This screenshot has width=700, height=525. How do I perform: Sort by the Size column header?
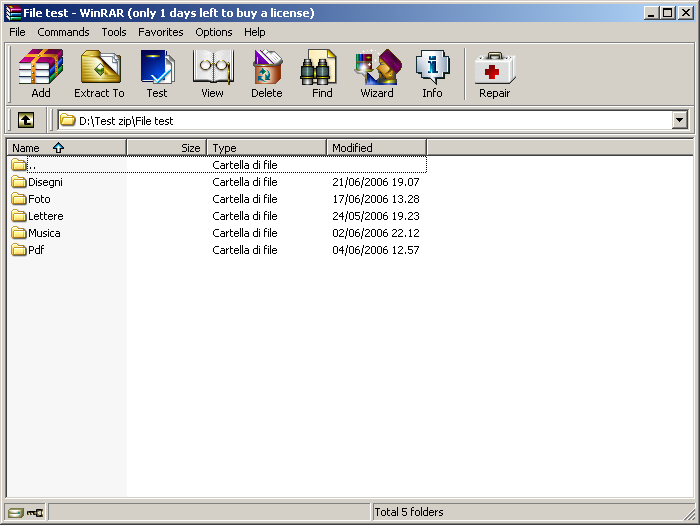(167, 148)
